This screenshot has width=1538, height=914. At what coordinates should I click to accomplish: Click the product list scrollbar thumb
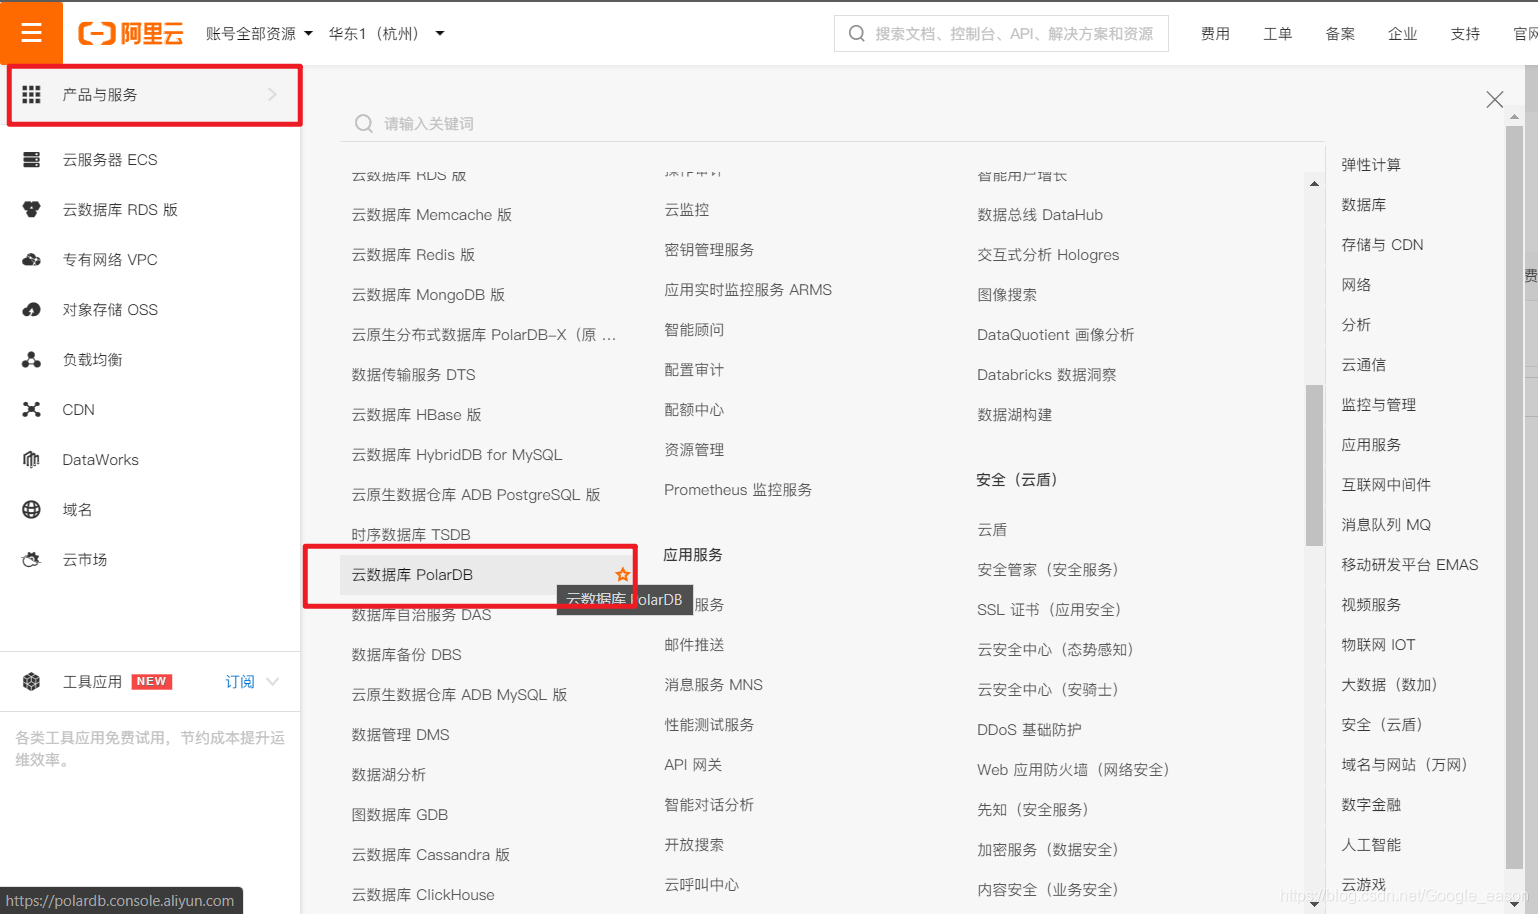tap(1314, 465)
